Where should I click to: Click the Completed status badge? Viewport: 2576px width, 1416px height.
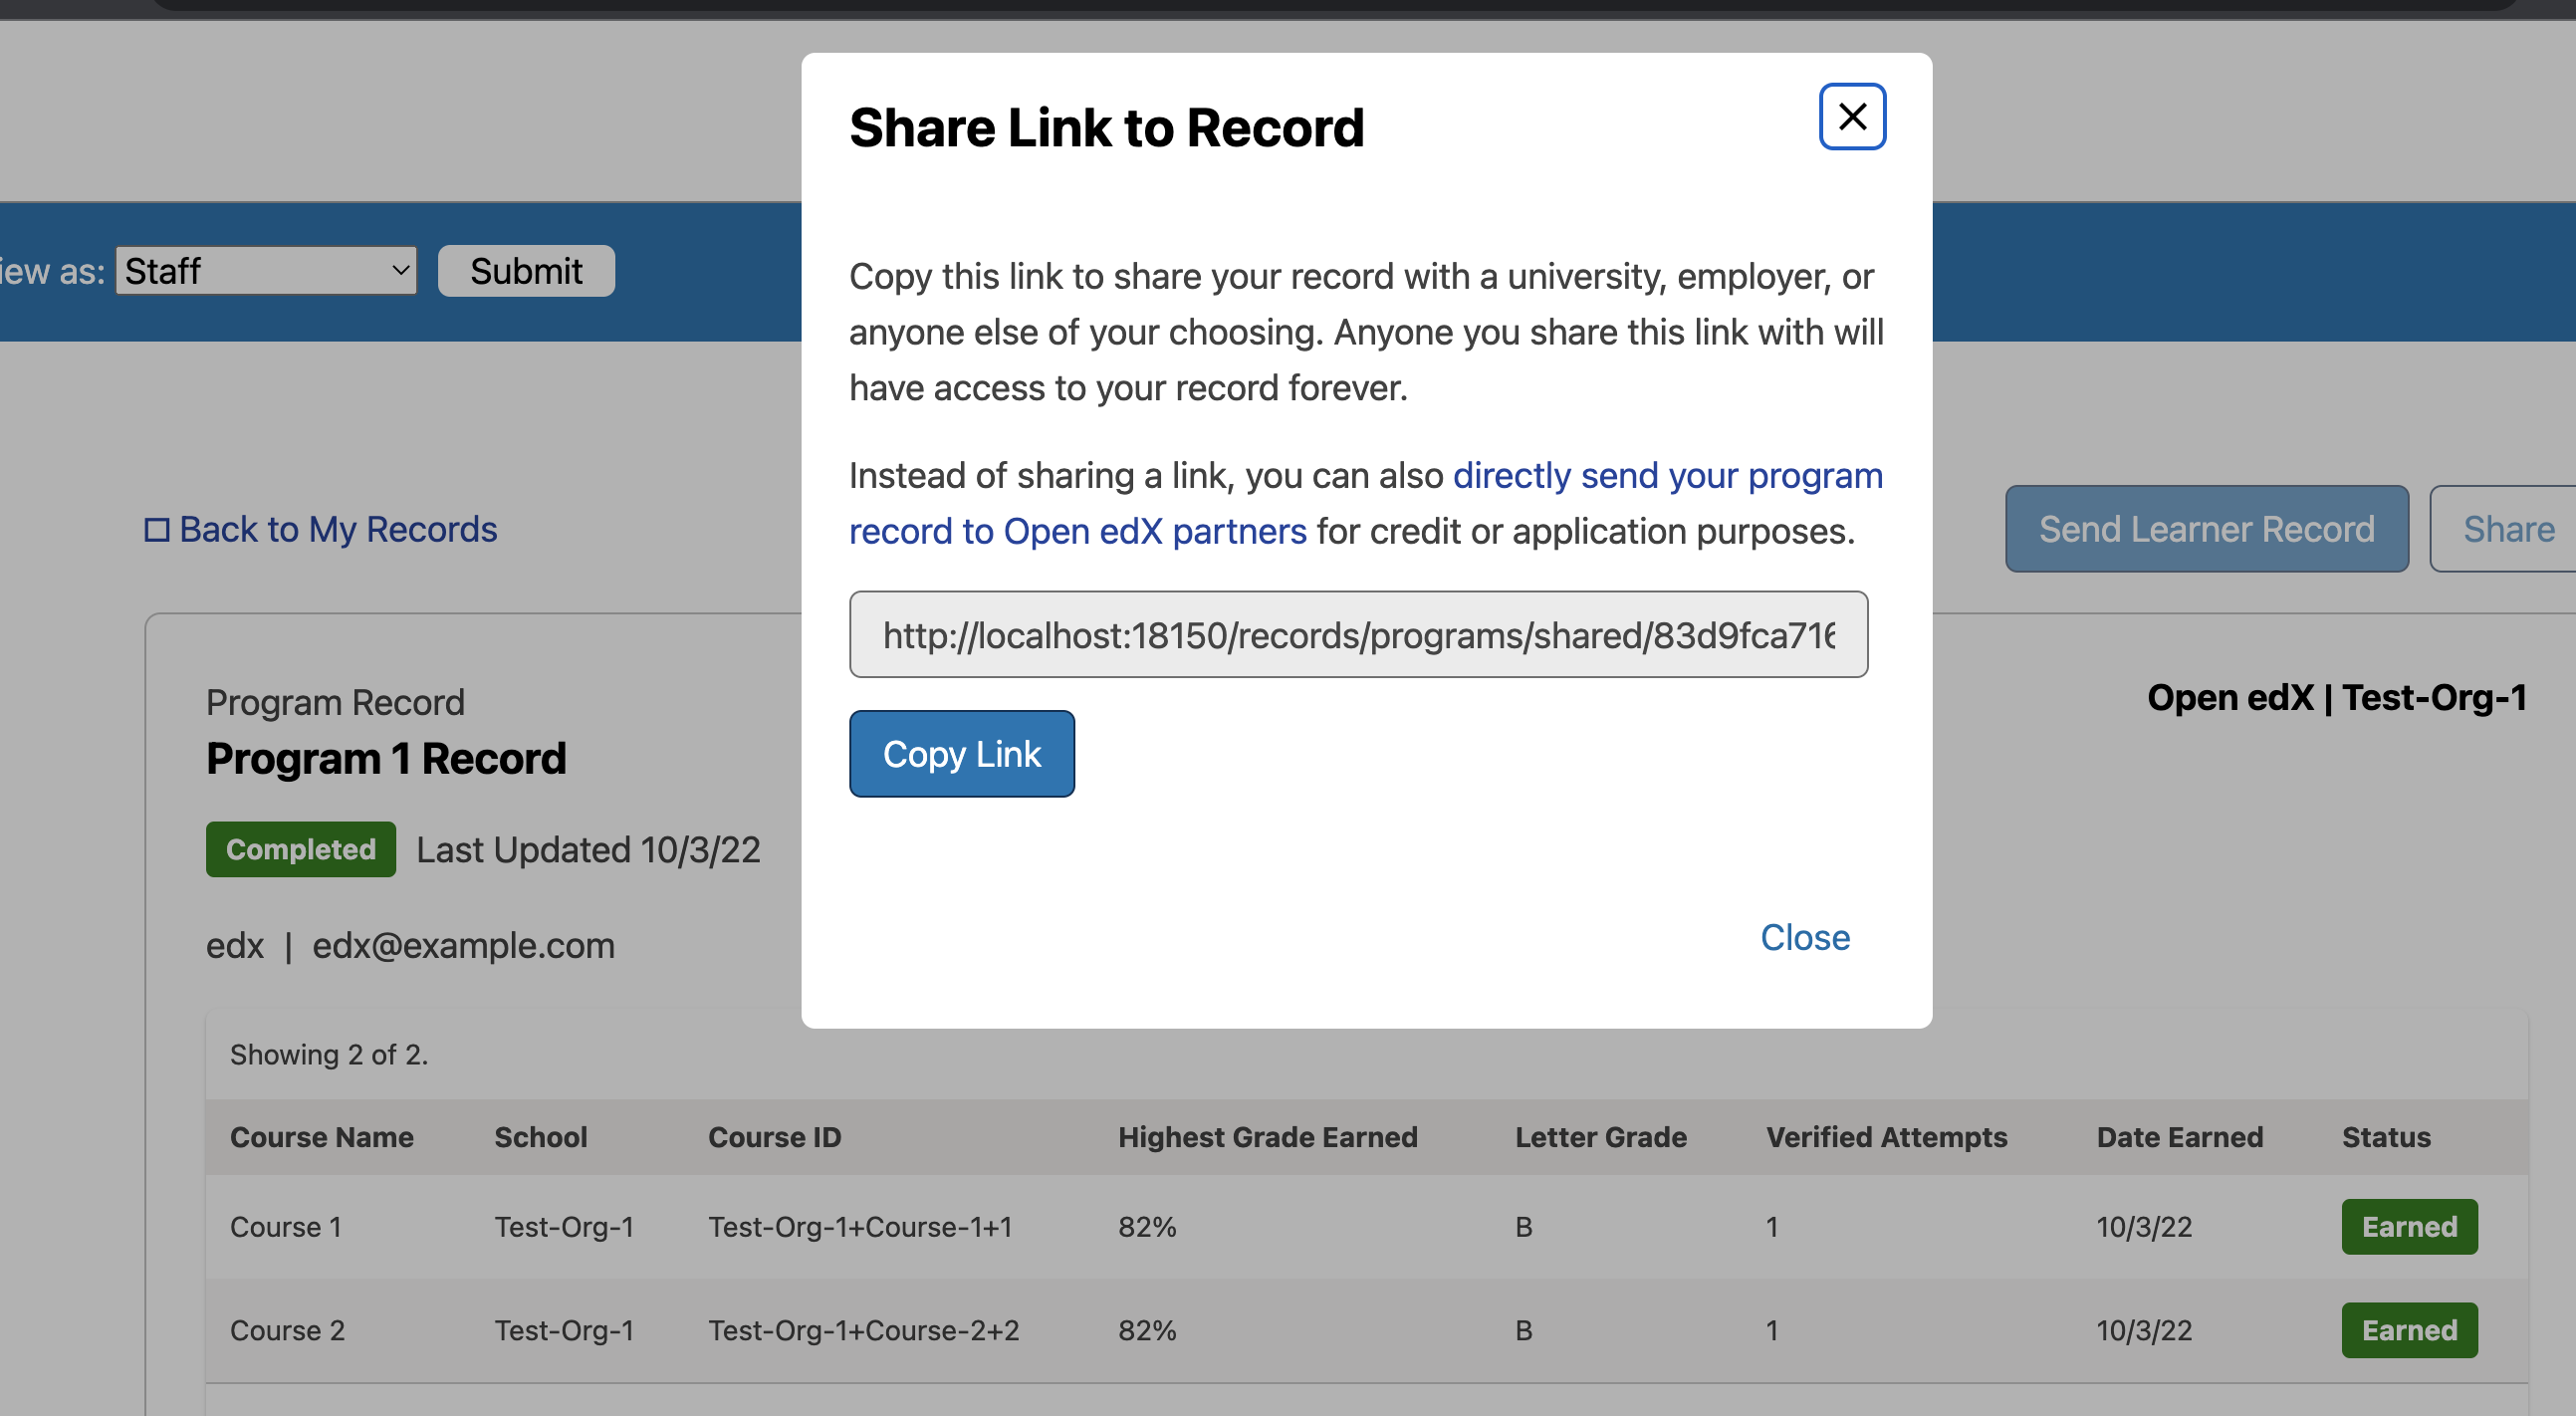click(300, 850)
